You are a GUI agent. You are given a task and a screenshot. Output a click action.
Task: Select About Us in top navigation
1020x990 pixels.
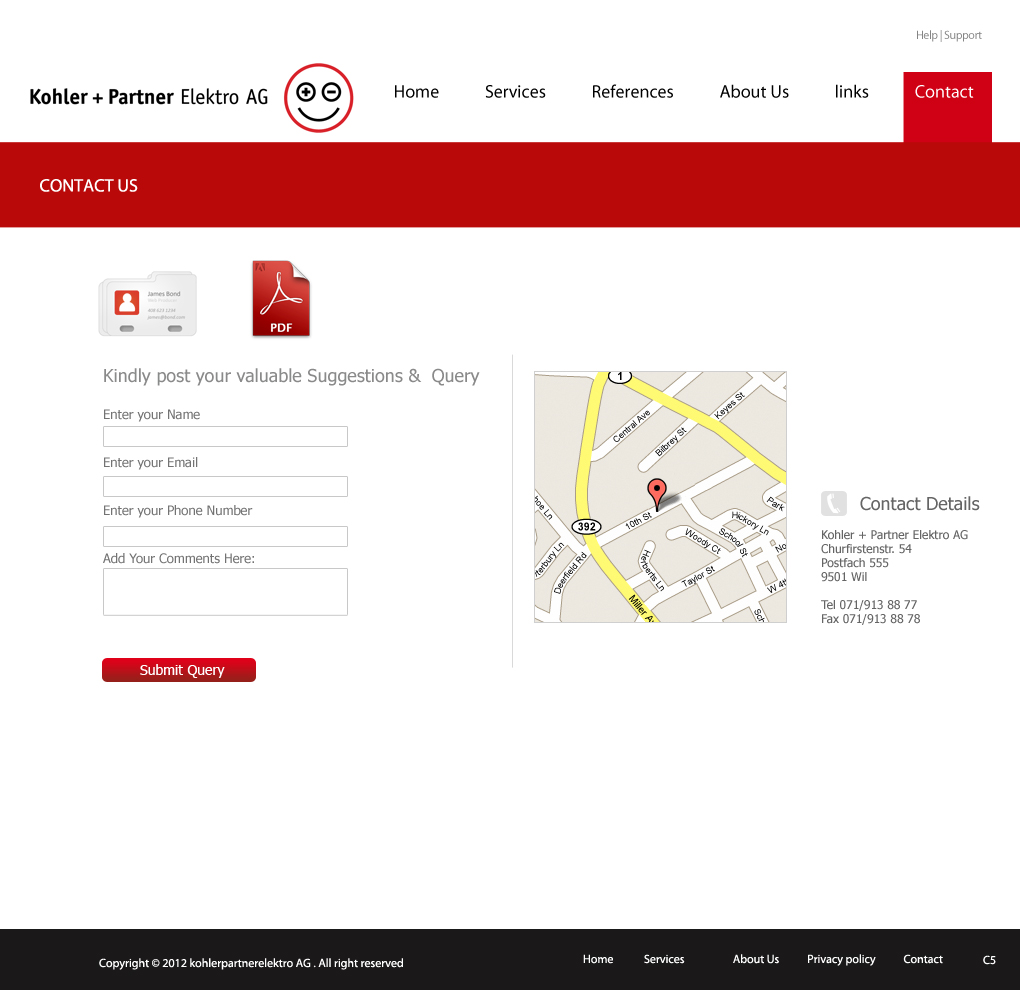point(754,92)
